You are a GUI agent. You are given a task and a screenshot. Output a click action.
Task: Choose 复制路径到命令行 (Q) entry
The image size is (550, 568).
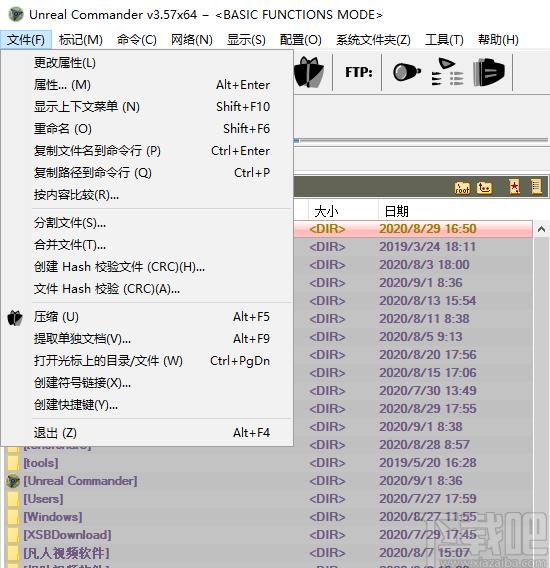tap(147, 173)
